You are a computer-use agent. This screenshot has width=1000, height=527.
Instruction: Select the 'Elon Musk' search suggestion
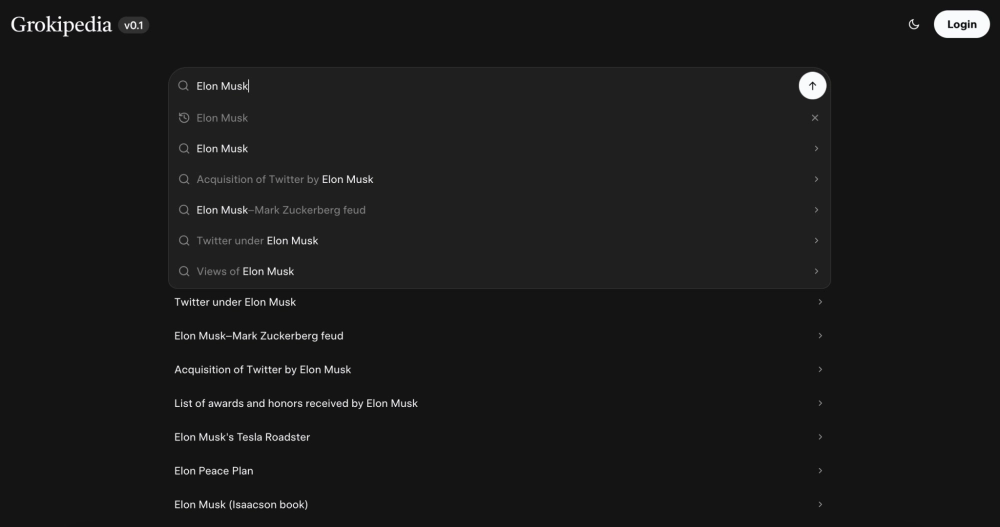(x=222, y=149)
